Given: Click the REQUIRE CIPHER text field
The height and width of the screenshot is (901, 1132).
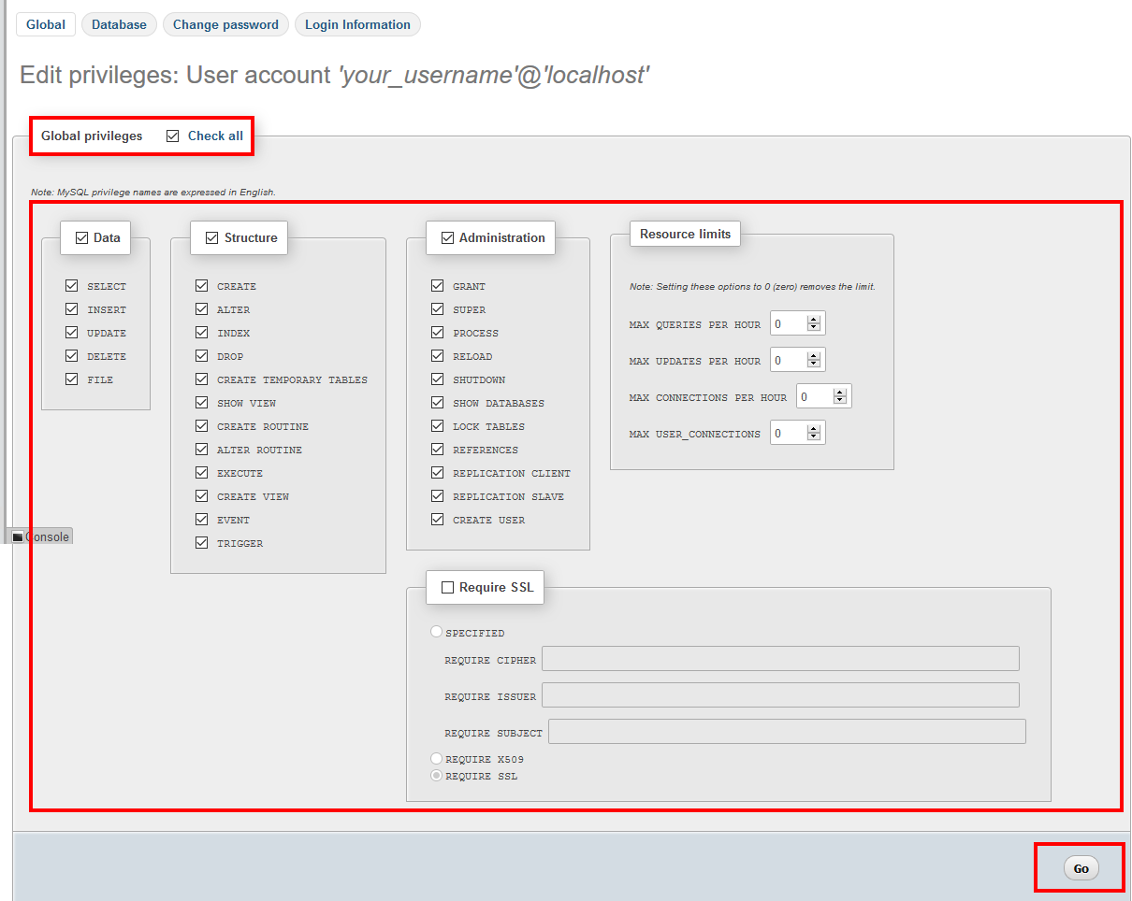Looking at the screenshot, I should click(780, 659).
